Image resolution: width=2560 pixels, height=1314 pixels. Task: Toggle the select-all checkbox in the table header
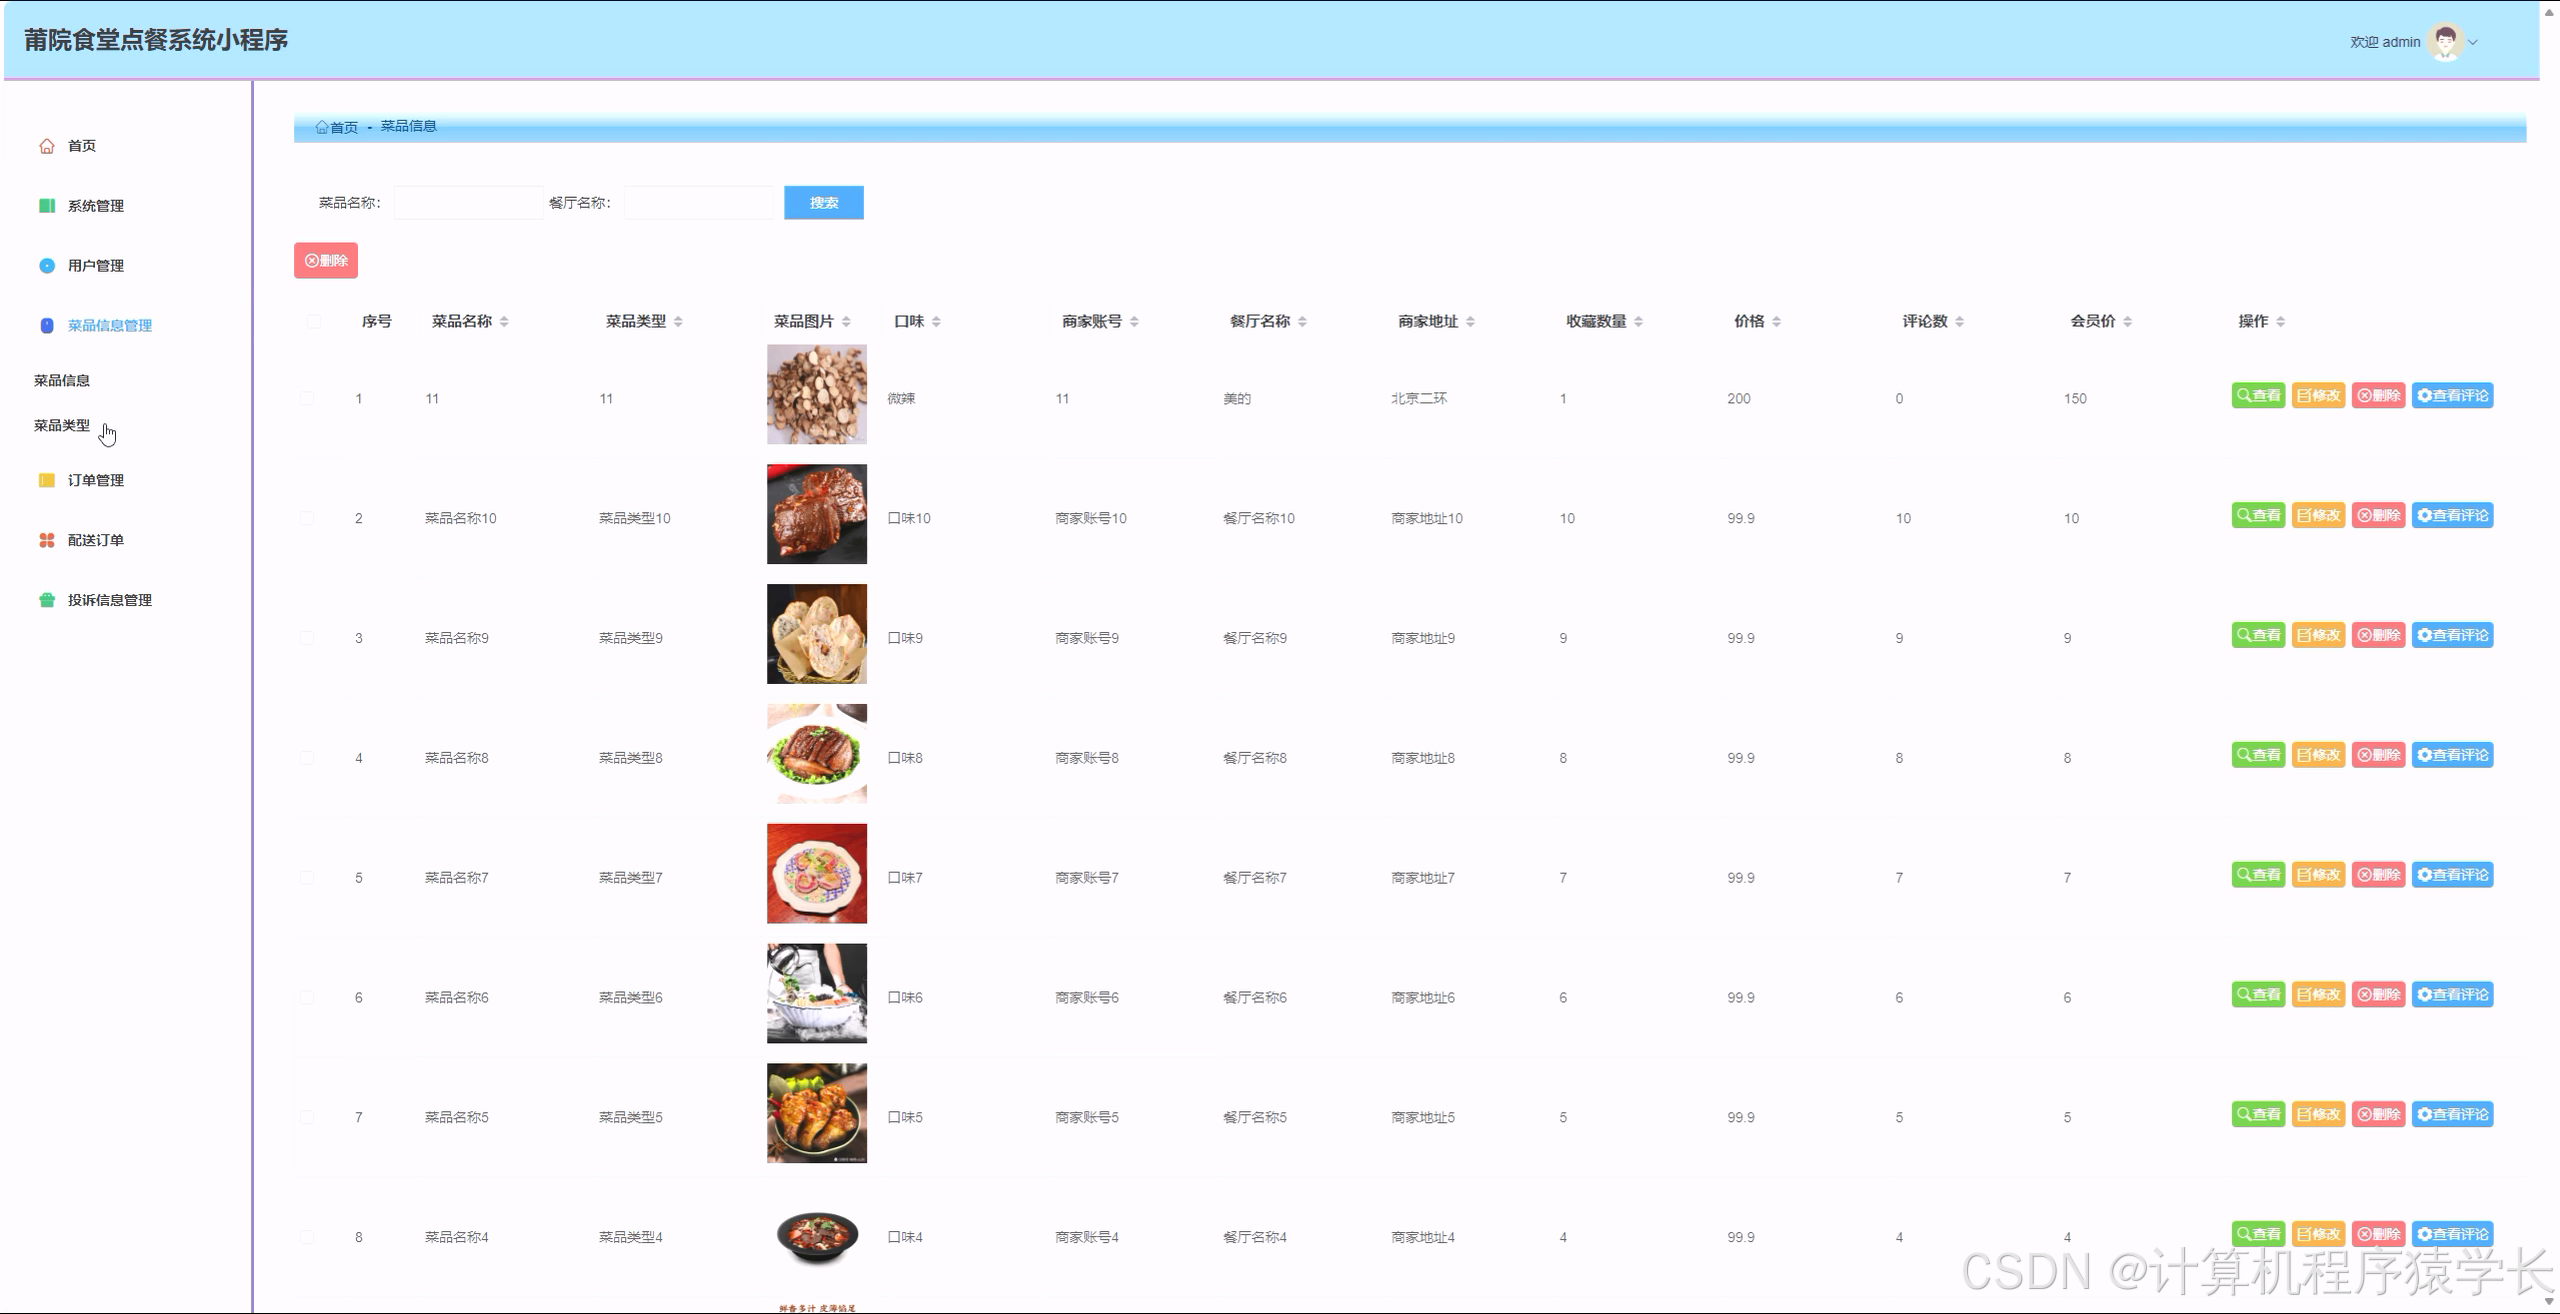coord(314,321)
